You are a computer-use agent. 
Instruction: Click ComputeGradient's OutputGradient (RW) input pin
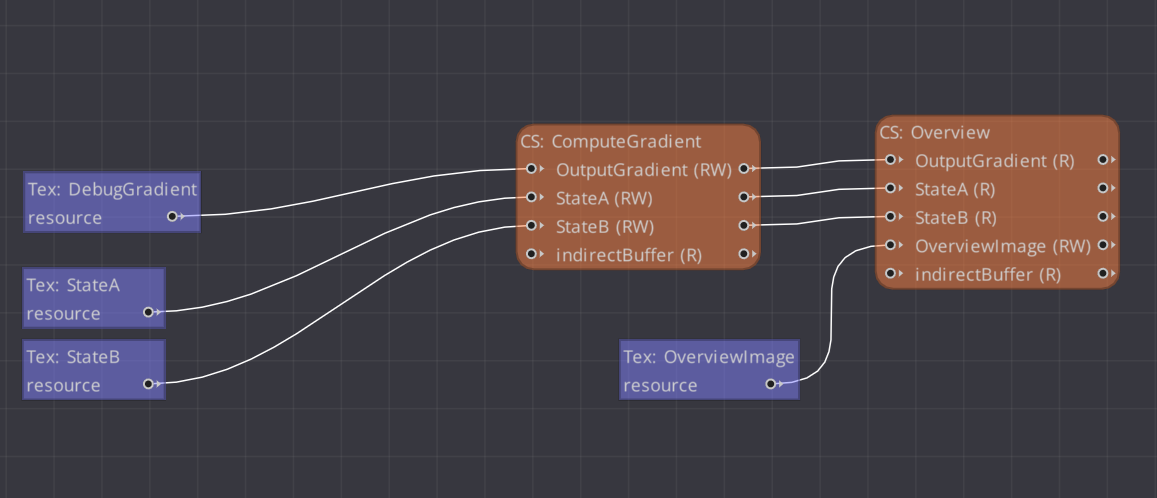tap(532, 169)
